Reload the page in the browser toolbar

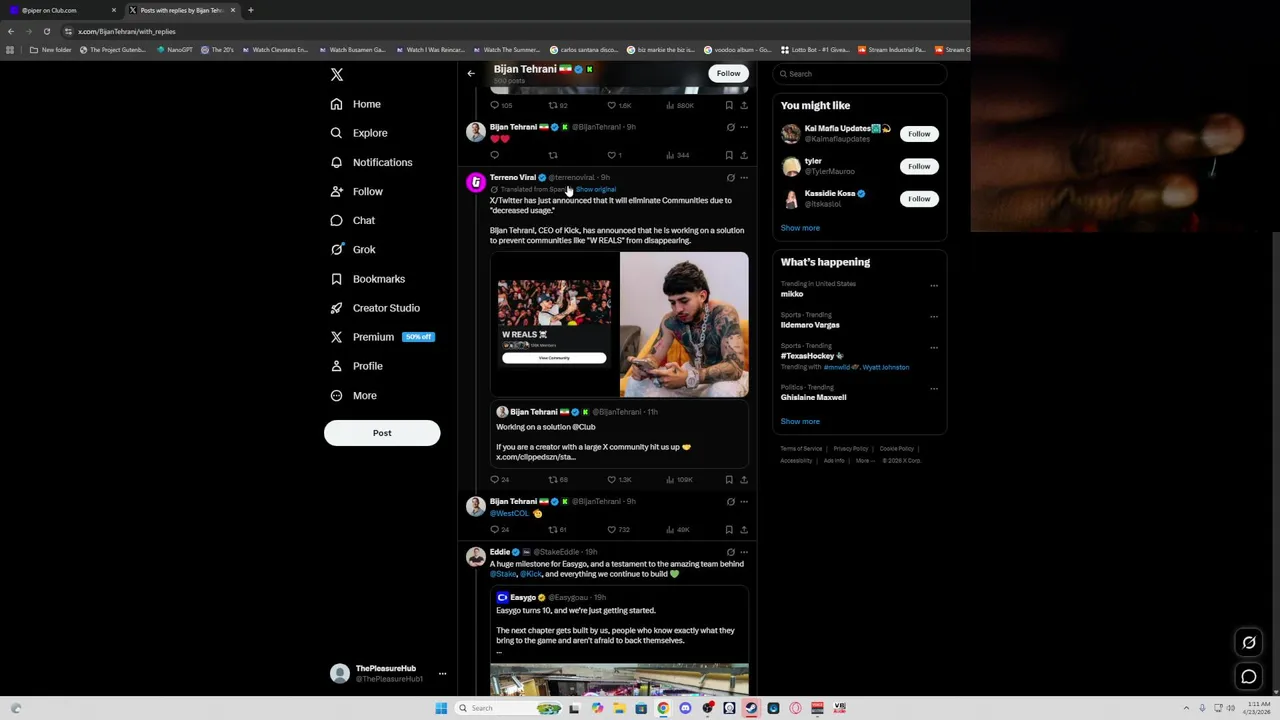tap(46, 31)
